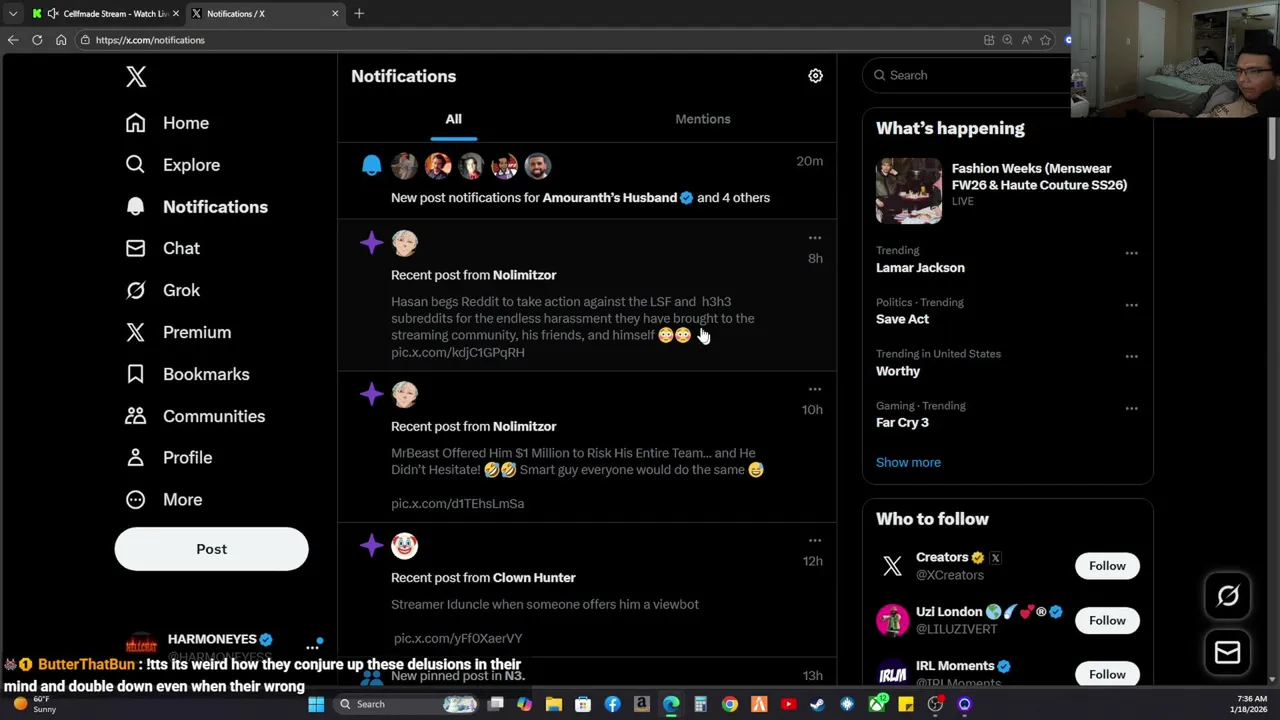Open more options for Lamar Jackson trend

(x=1131, y=253)
